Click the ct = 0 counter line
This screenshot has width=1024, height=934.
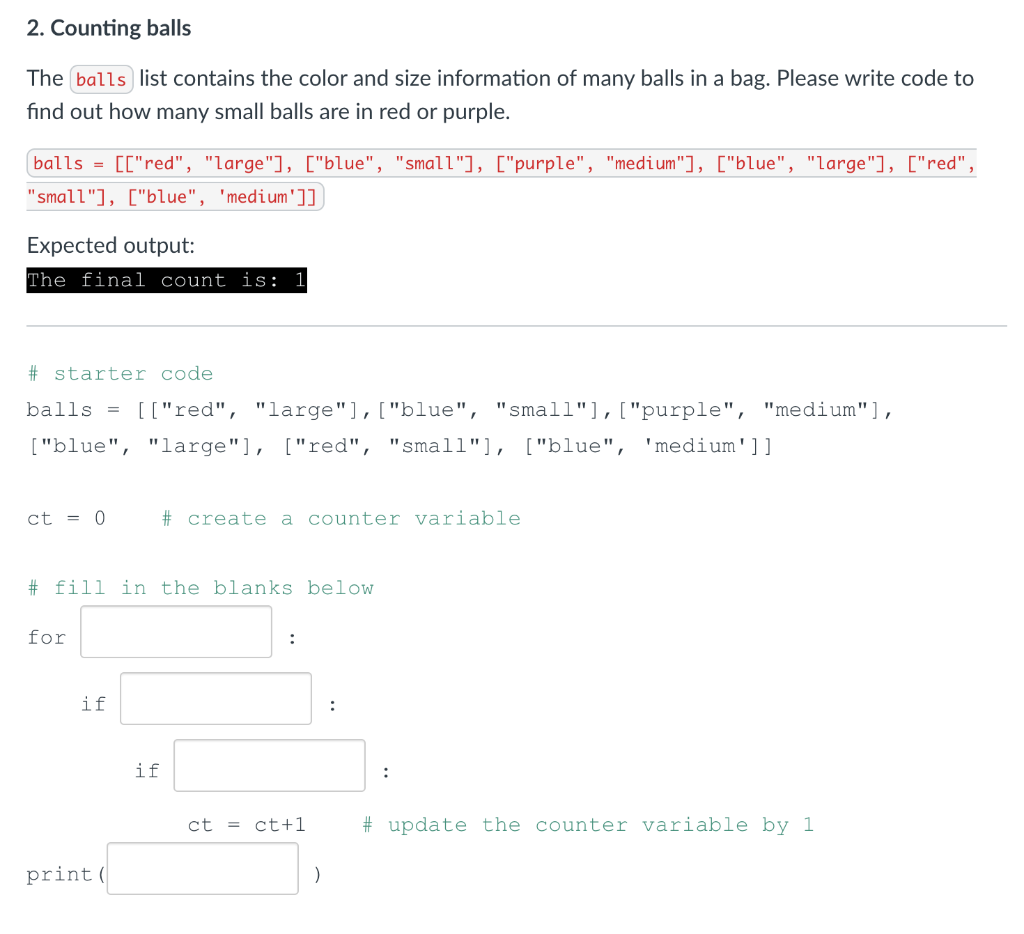click(65, 518)
